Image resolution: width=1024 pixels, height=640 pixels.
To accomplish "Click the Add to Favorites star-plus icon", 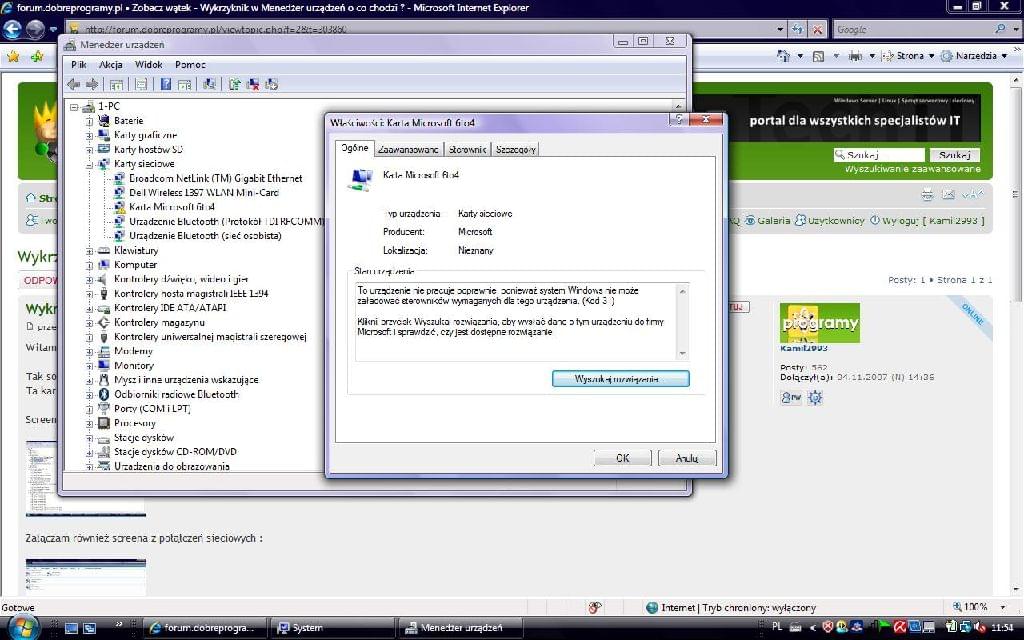I will (x=37, y=56).
